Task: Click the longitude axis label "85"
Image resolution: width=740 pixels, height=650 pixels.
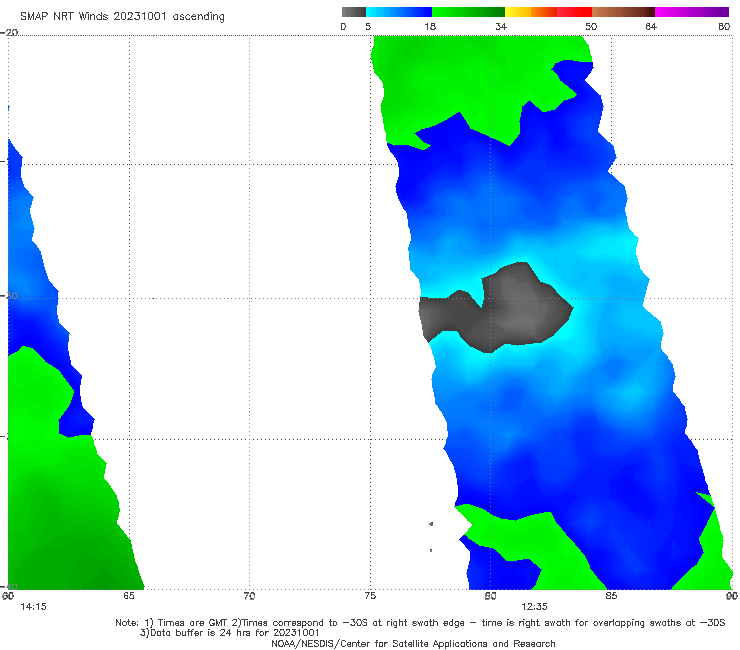Action: click(x=611, y=596)
